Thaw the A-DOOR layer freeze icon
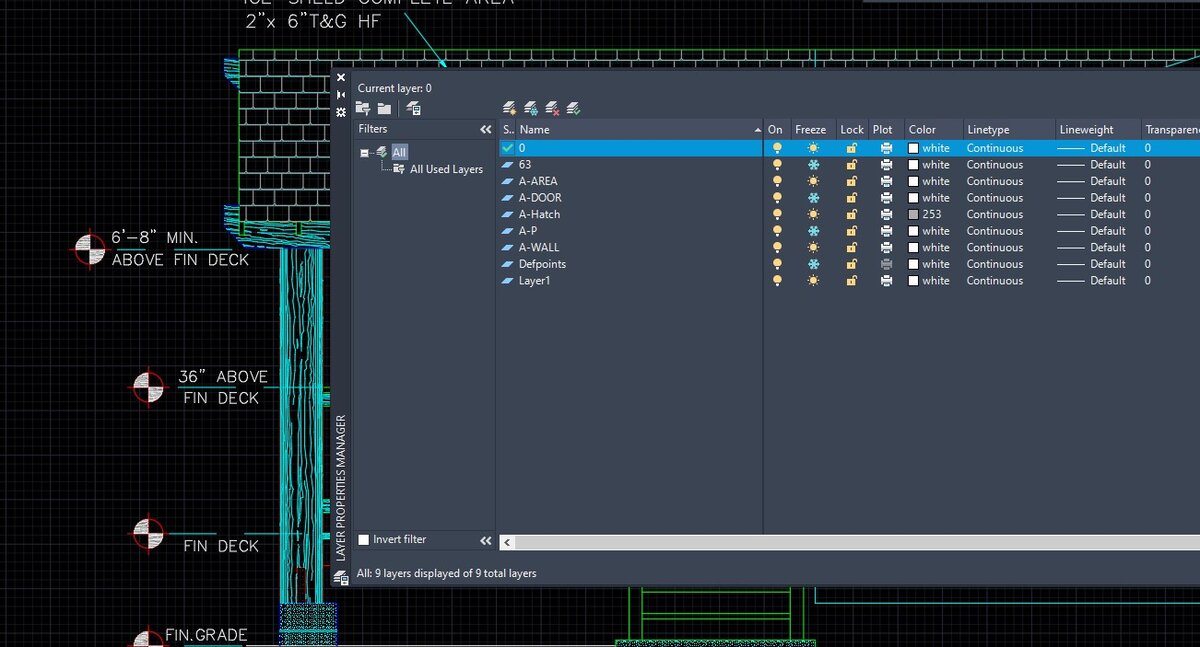This screenshot has width=1200, height=647. (813, 198)
